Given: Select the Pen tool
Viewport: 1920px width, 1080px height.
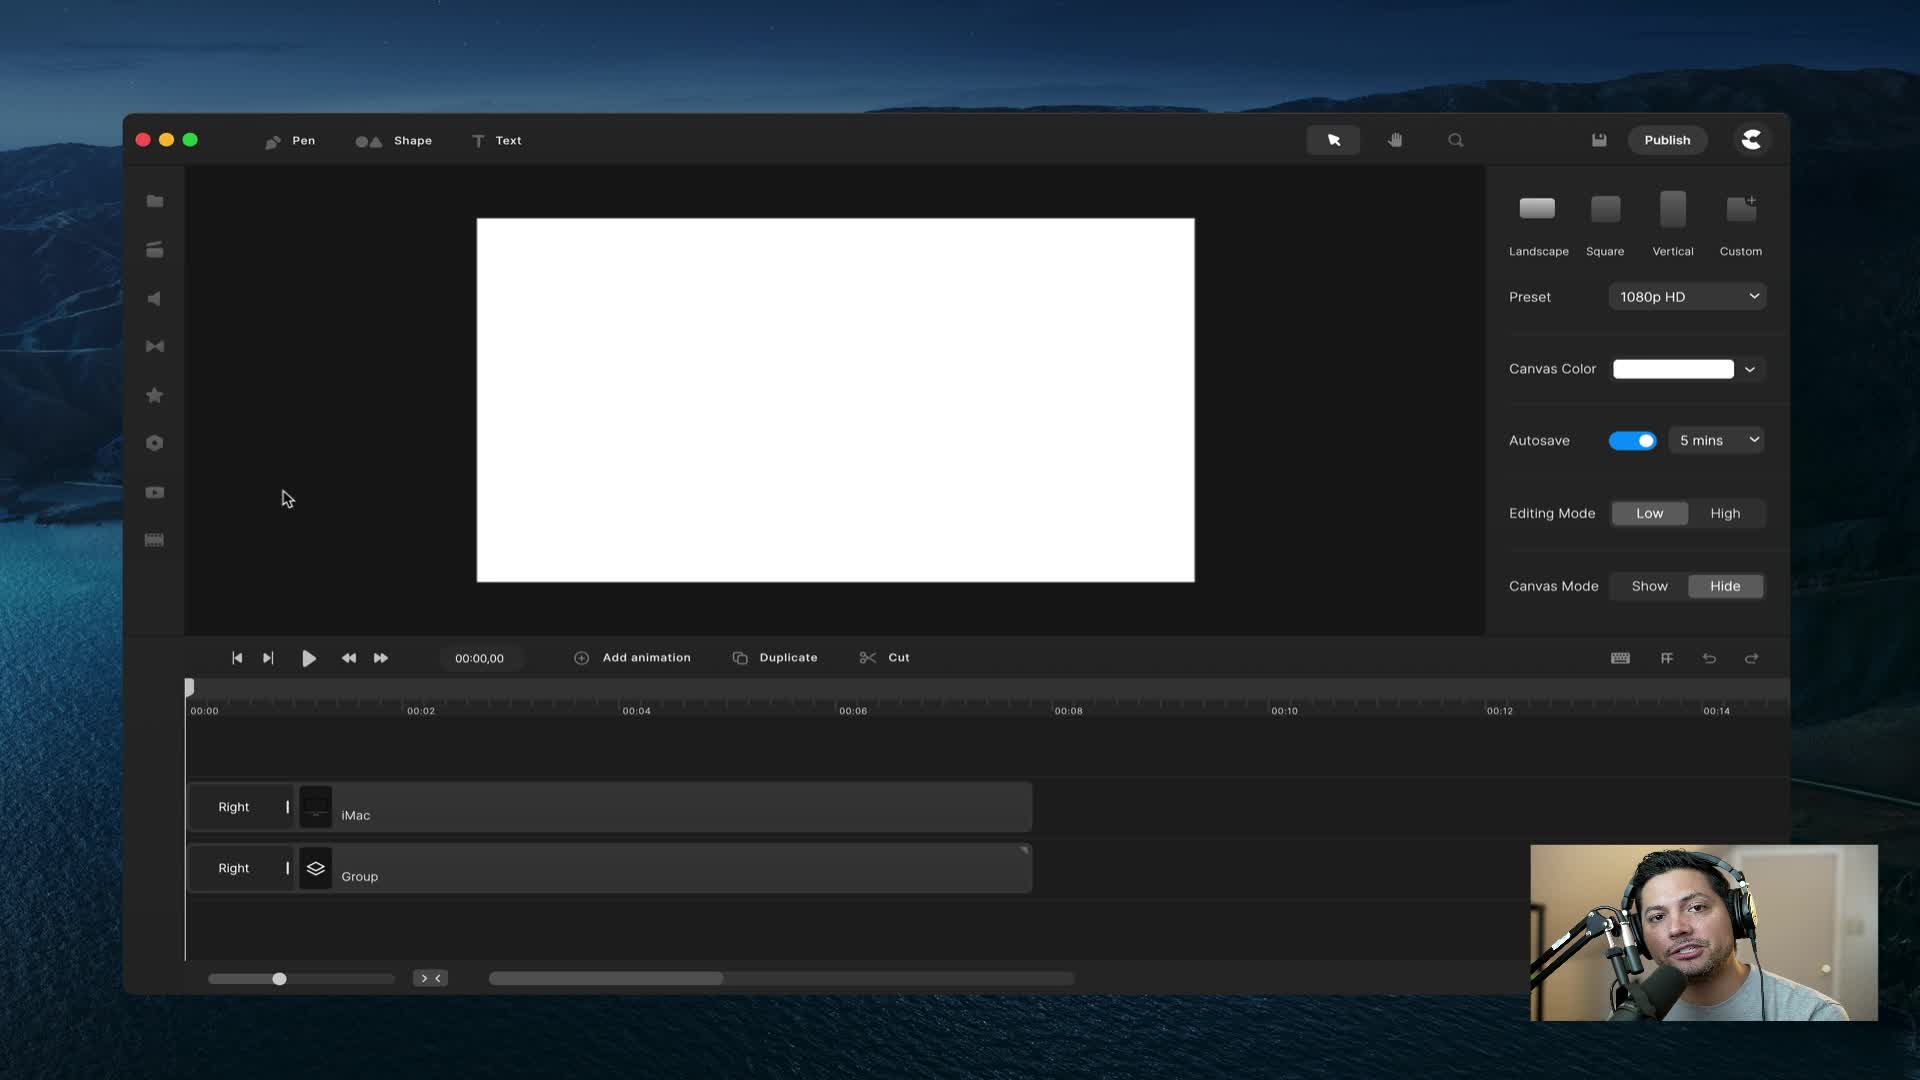Looking at the screenshot, I should coord(290,141).
